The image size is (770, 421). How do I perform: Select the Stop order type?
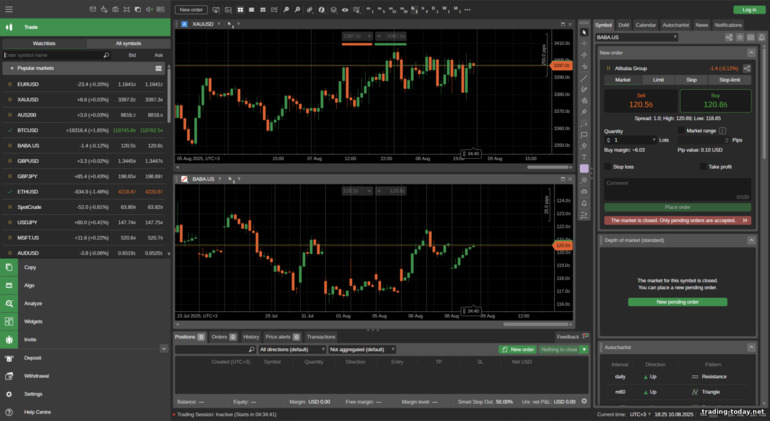(691, 80)
